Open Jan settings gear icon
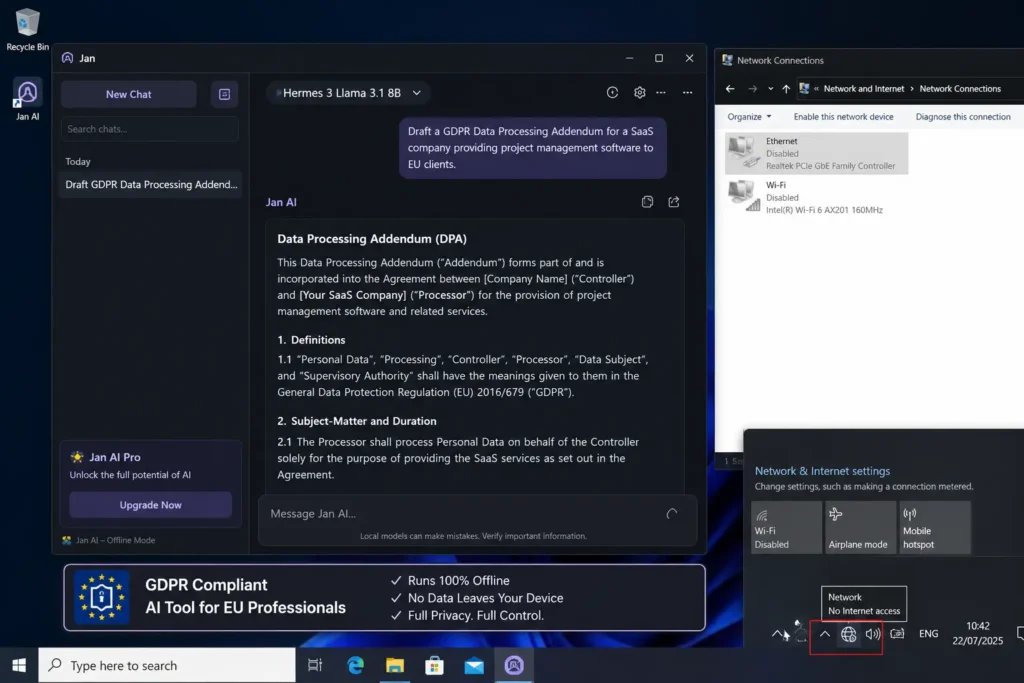Image resolution: width=1024 pixels, height=683 pixels. click(639, 93)
